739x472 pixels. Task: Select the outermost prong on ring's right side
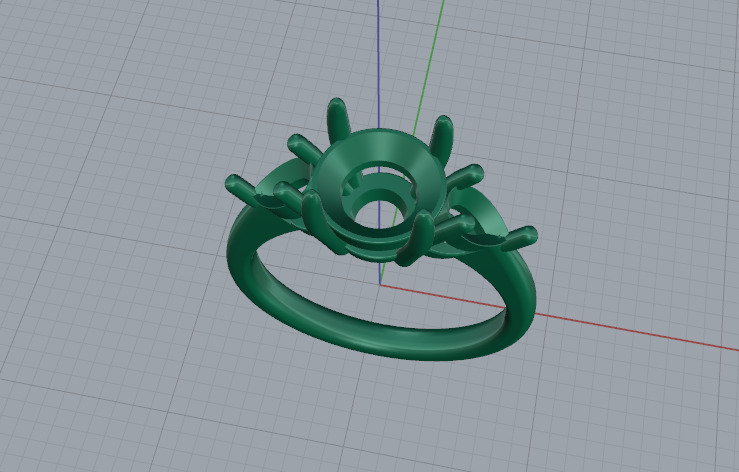click(x=519, y=238)
